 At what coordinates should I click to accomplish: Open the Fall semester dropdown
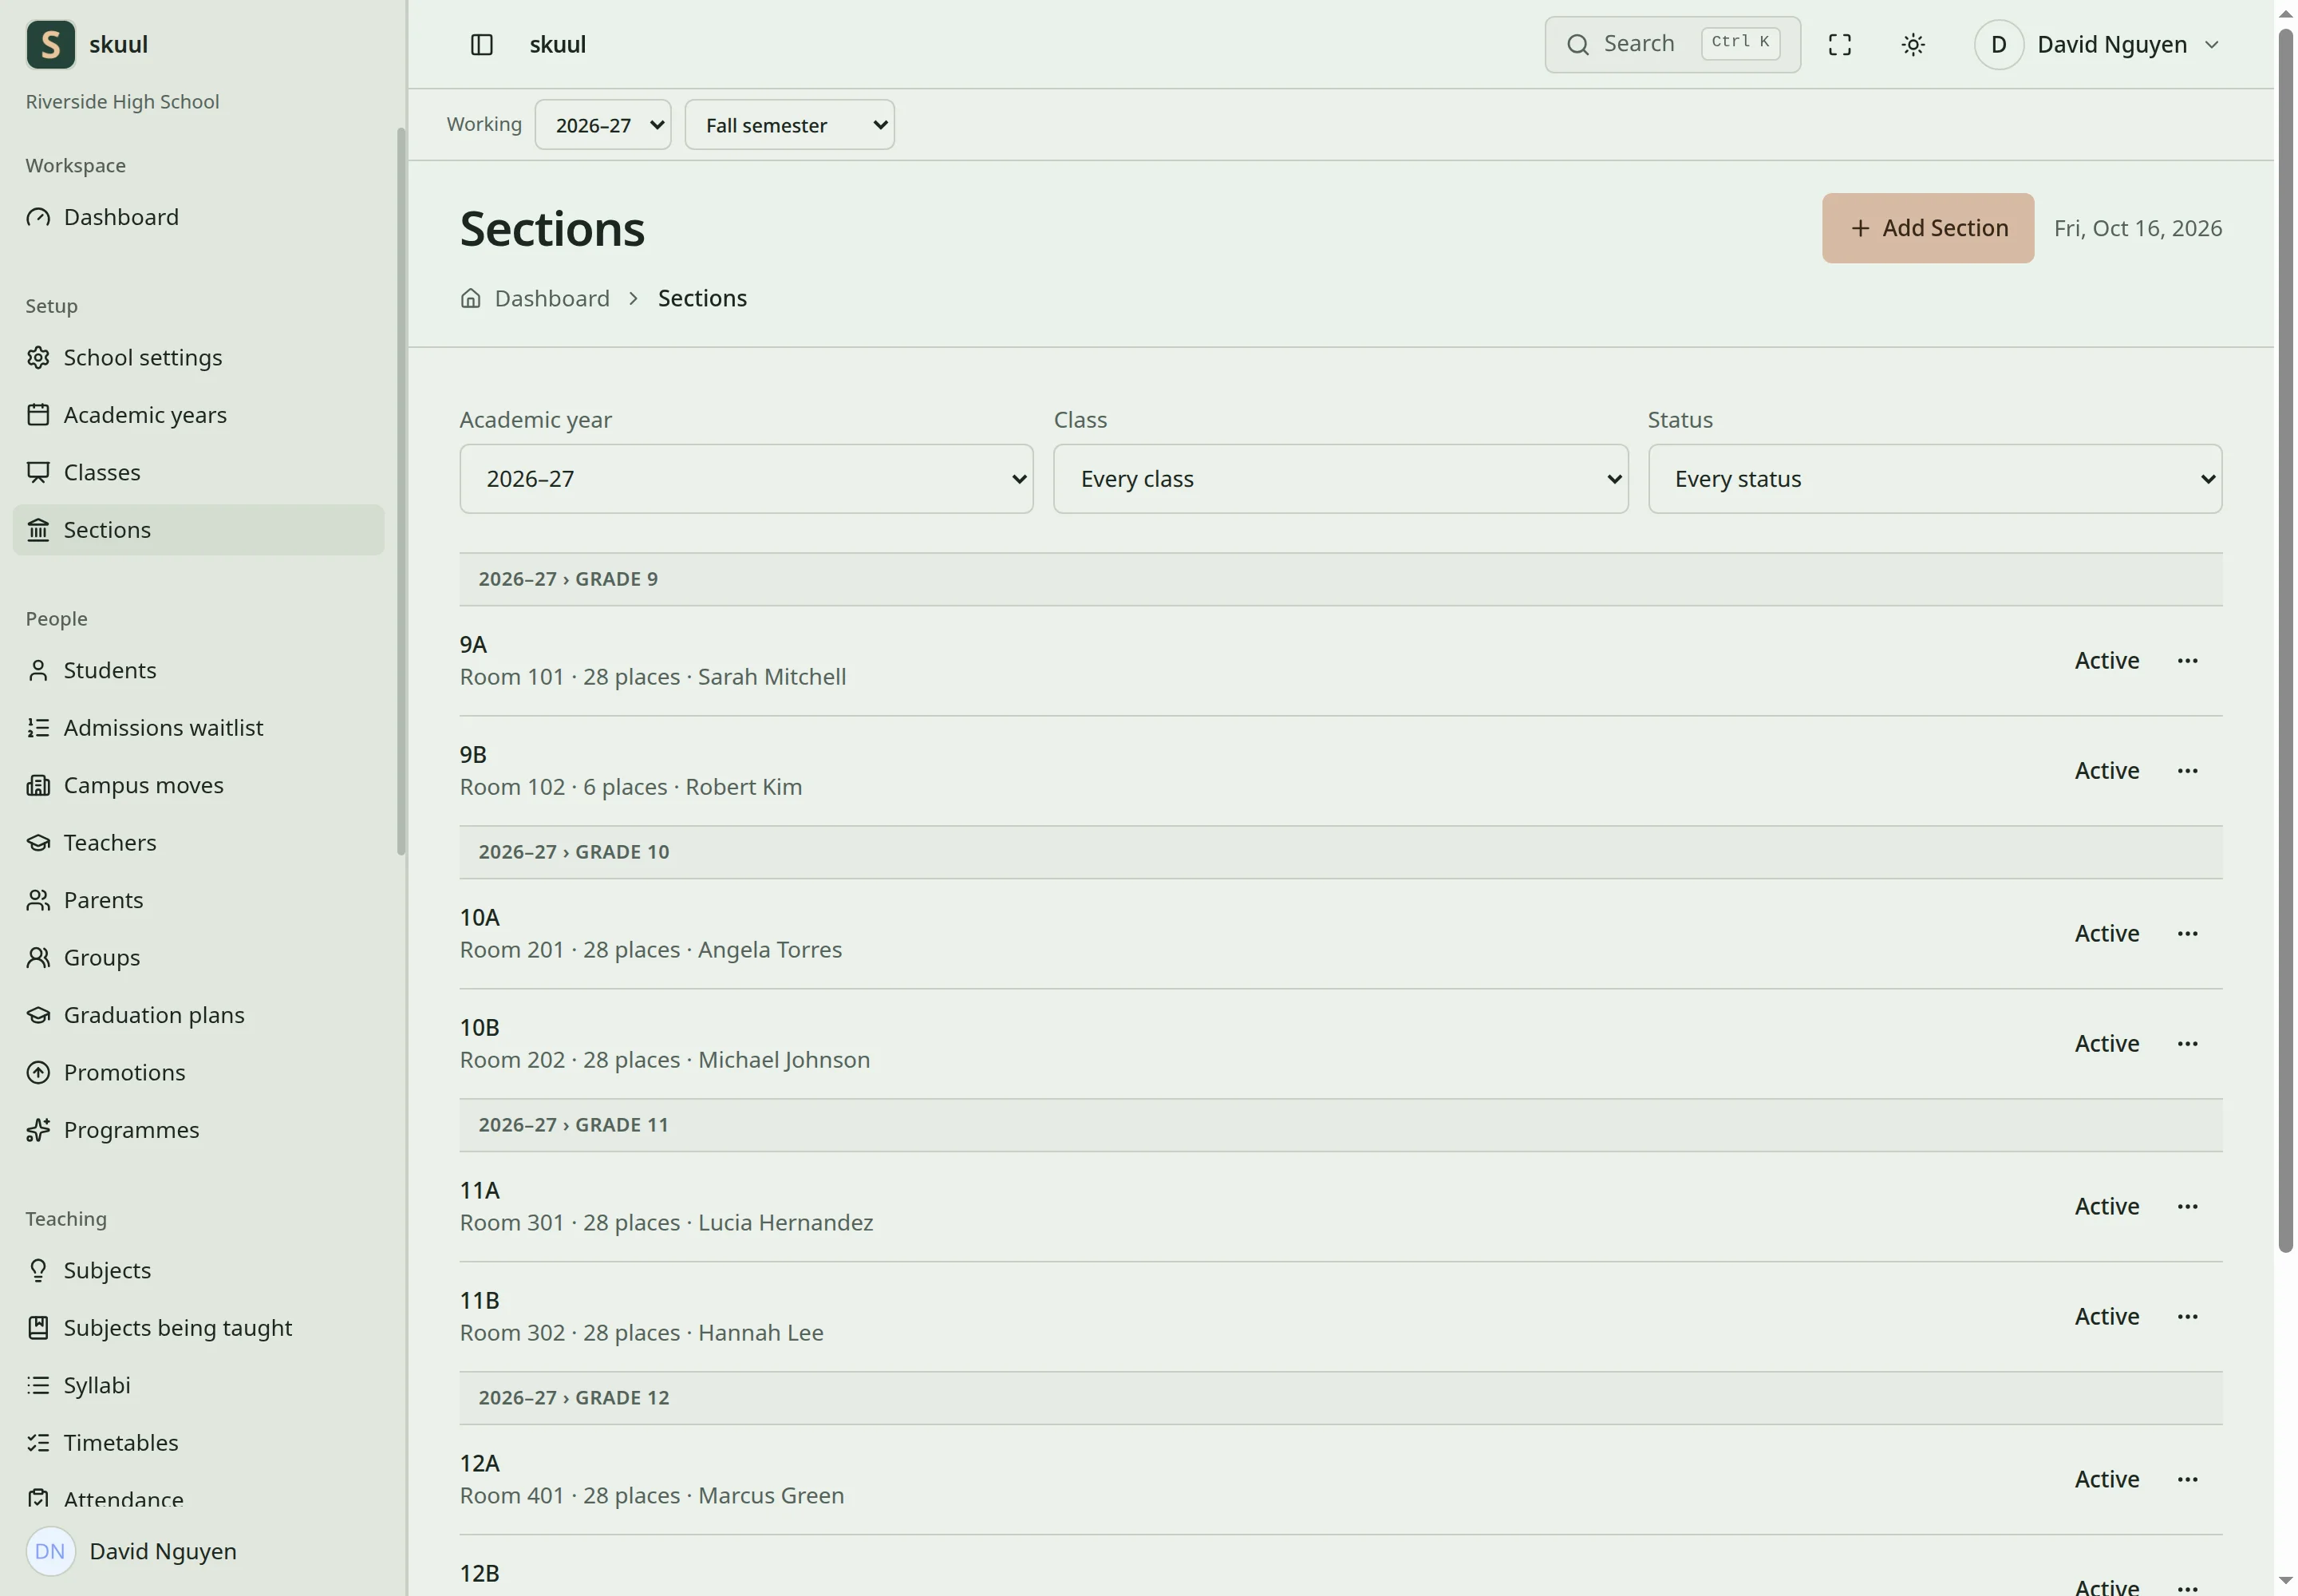(x=789, y=125)
